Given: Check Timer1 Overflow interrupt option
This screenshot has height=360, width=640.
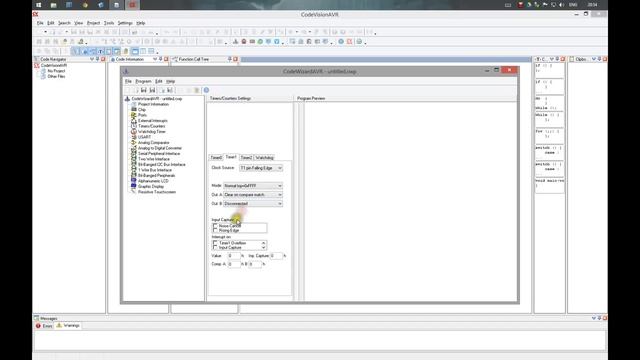Looking at the screenshot, I should (x=215, y=243).
